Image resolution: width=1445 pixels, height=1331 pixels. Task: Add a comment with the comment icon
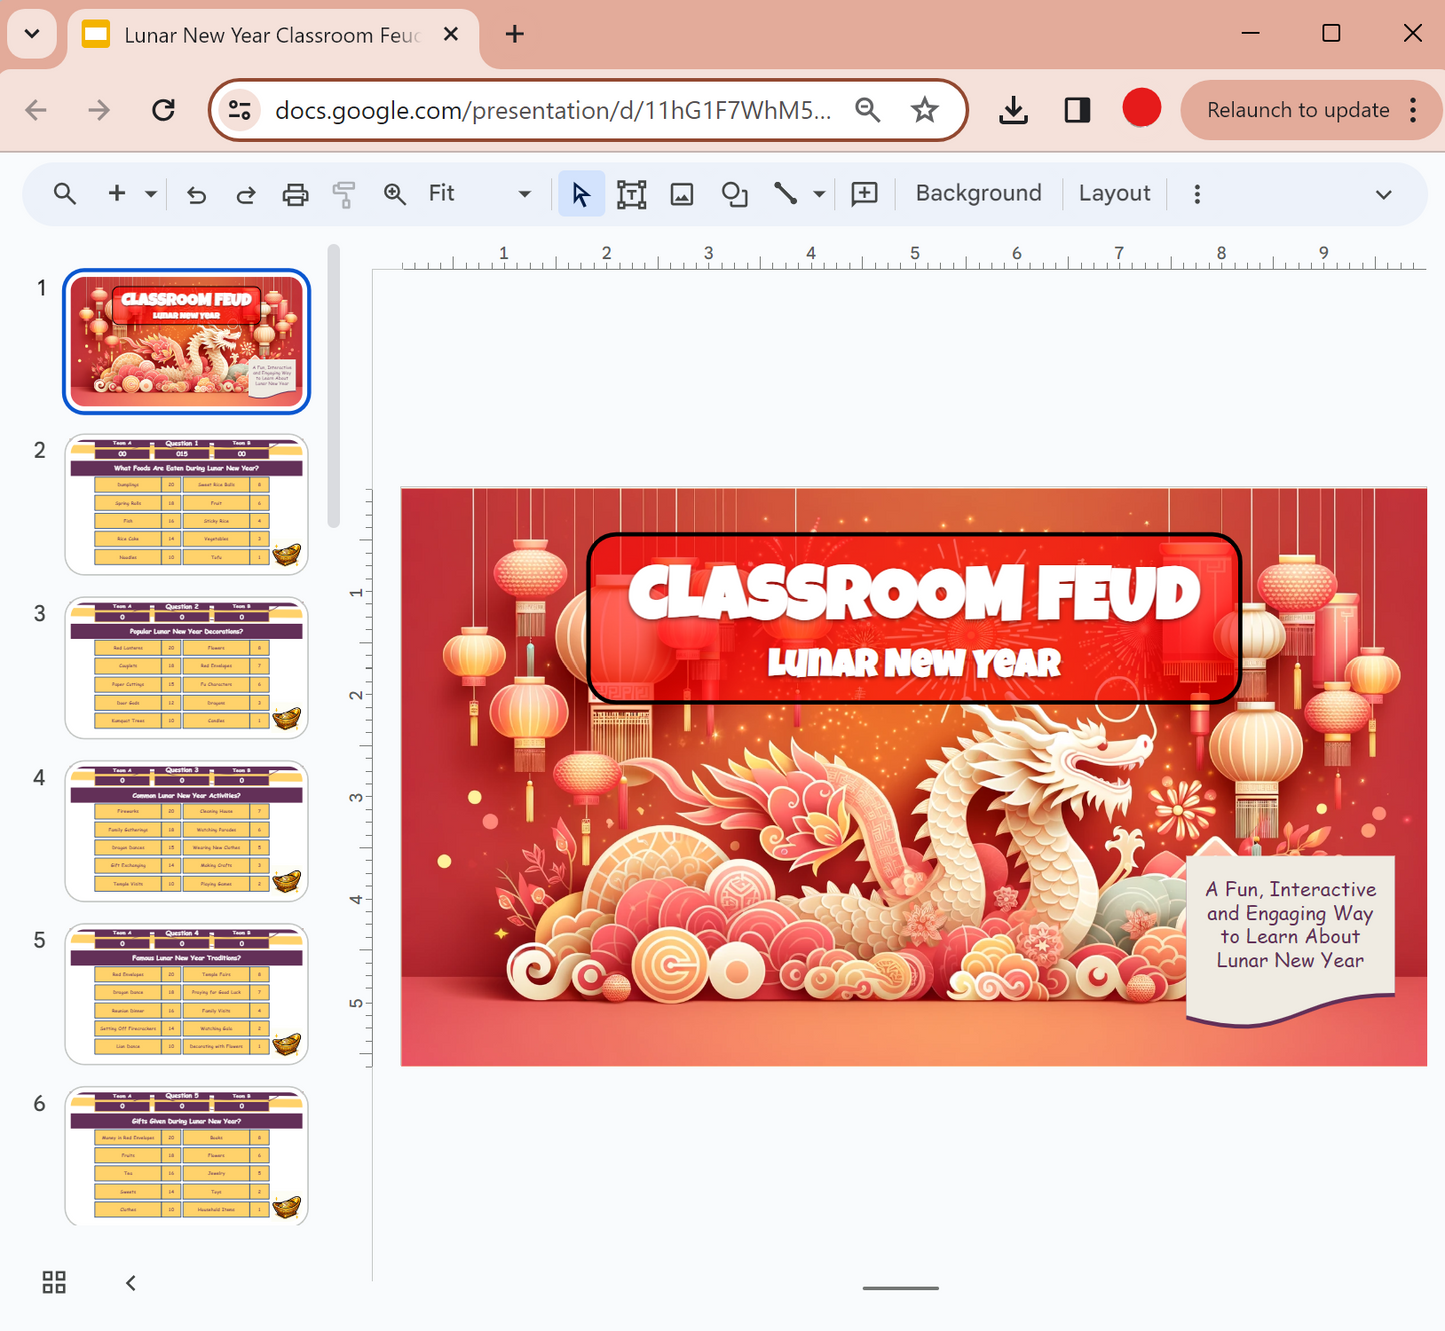[x=863, y=193]
